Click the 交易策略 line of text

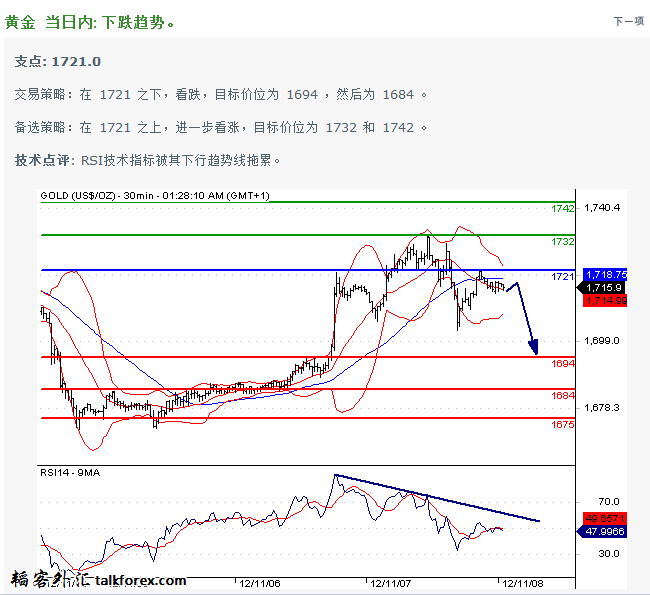[221, 95]
